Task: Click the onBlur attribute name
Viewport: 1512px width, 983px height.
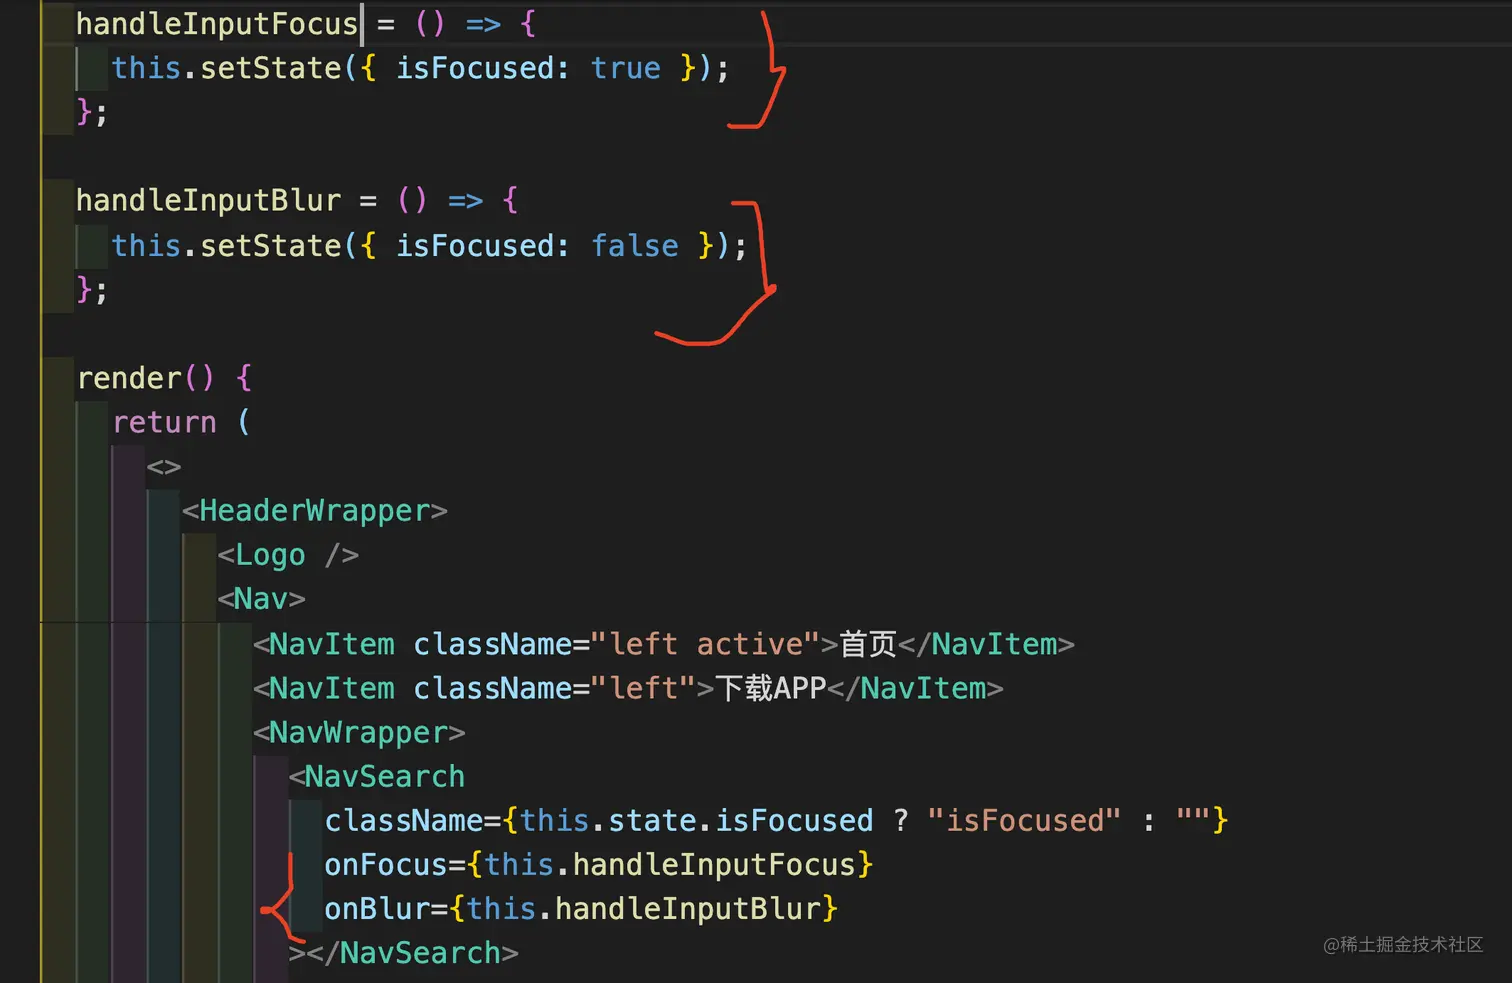Action: coord(377,908)
